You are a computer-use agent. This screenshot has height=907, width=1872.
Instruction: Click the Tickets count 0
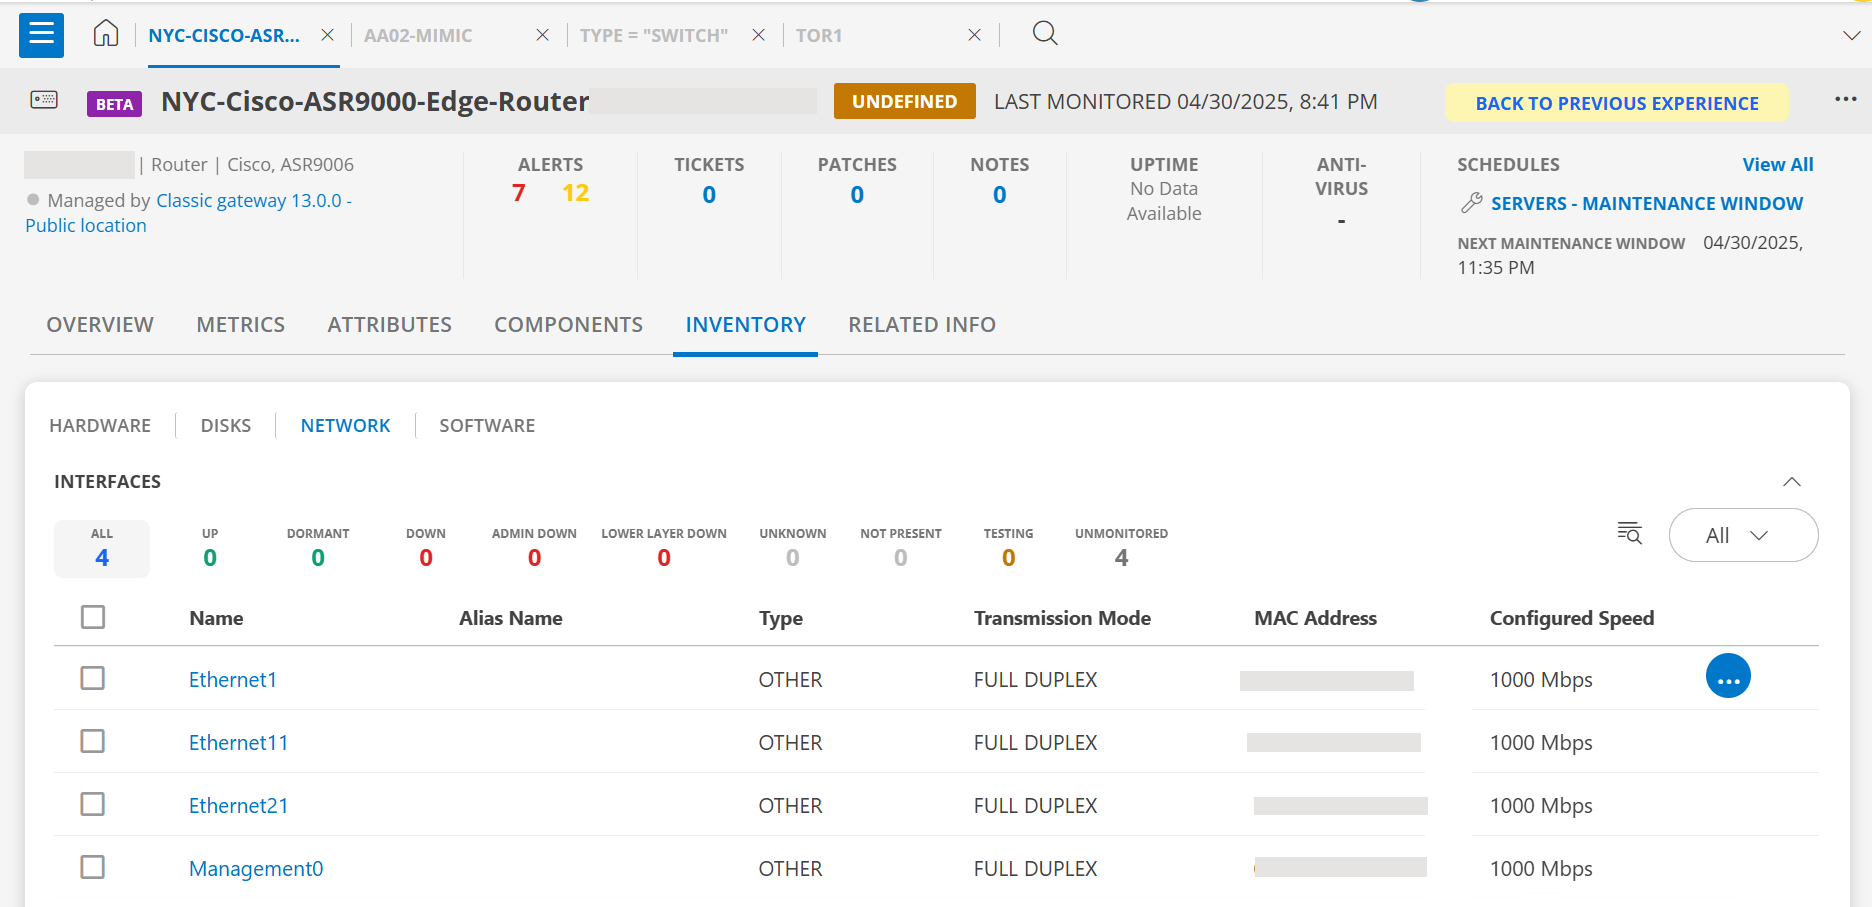pos(709,195)
